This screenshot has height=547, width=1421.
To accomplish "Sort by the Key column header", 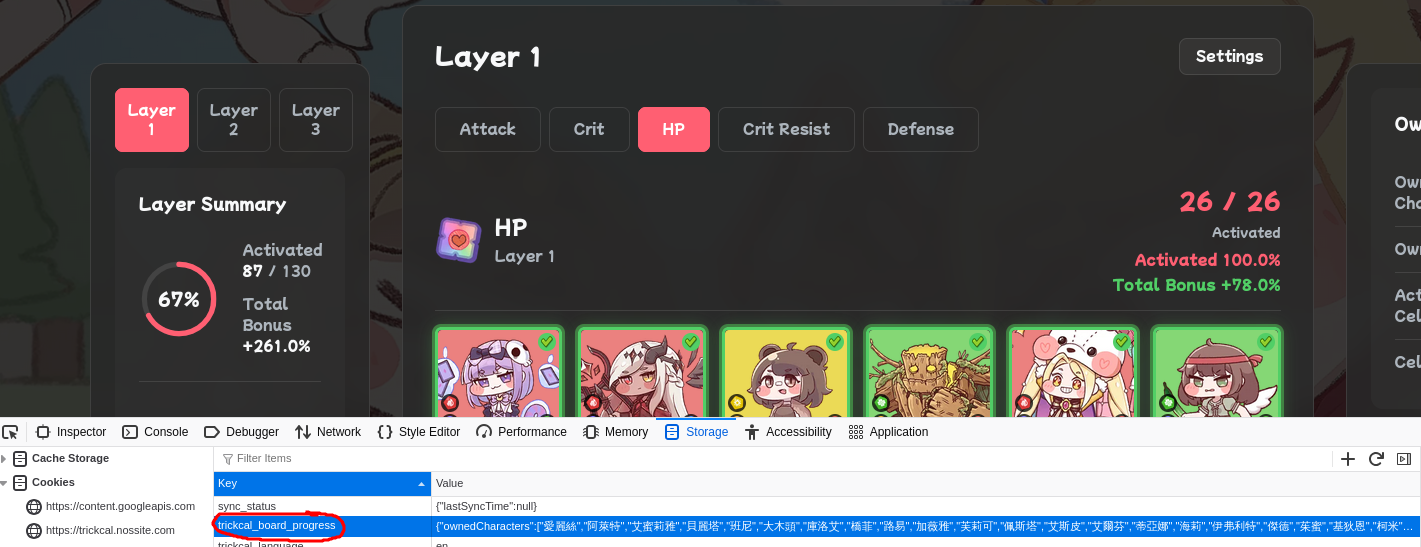I will coord(322,484).
